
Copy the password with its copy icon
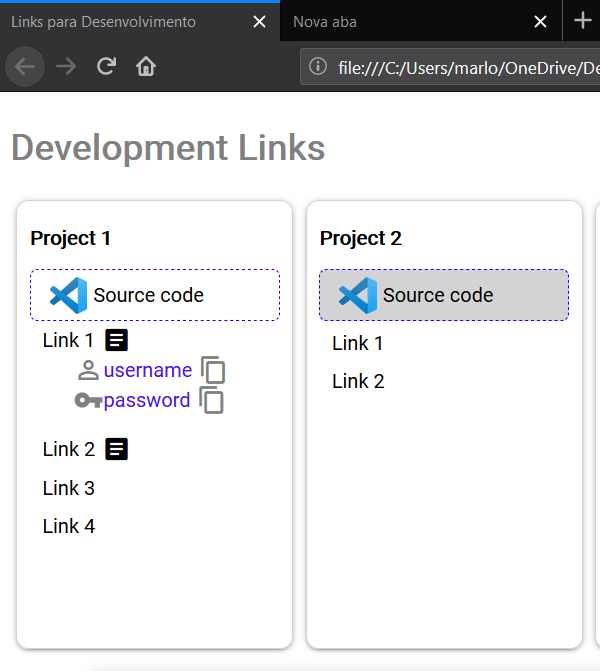pyautogui.click(x=211, y=400)
